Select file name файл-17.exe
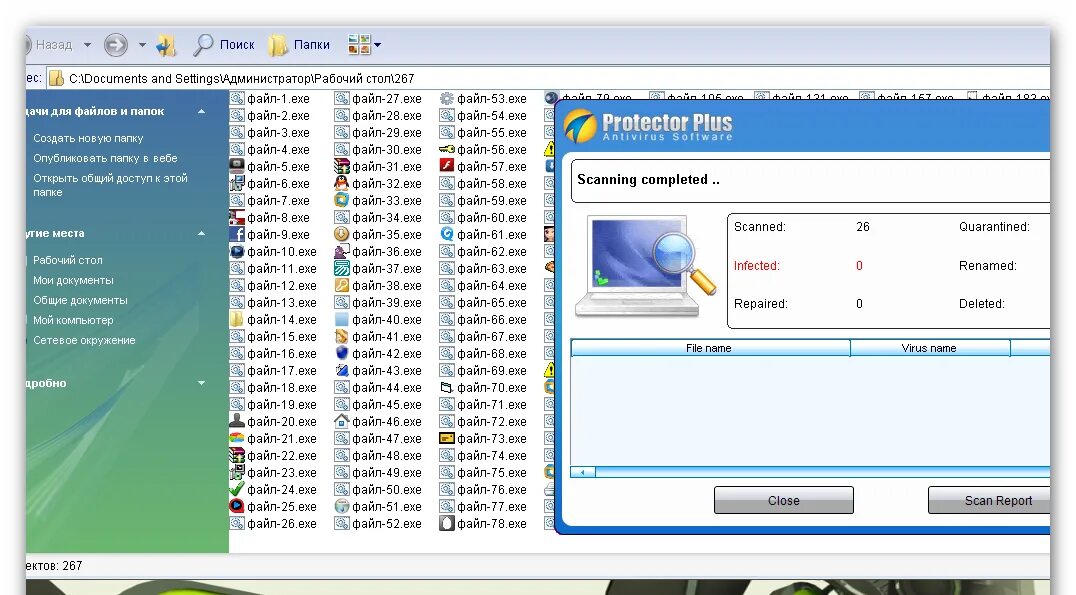Image resolution: width=1076 pixels, height=595 pixels. 282,371
